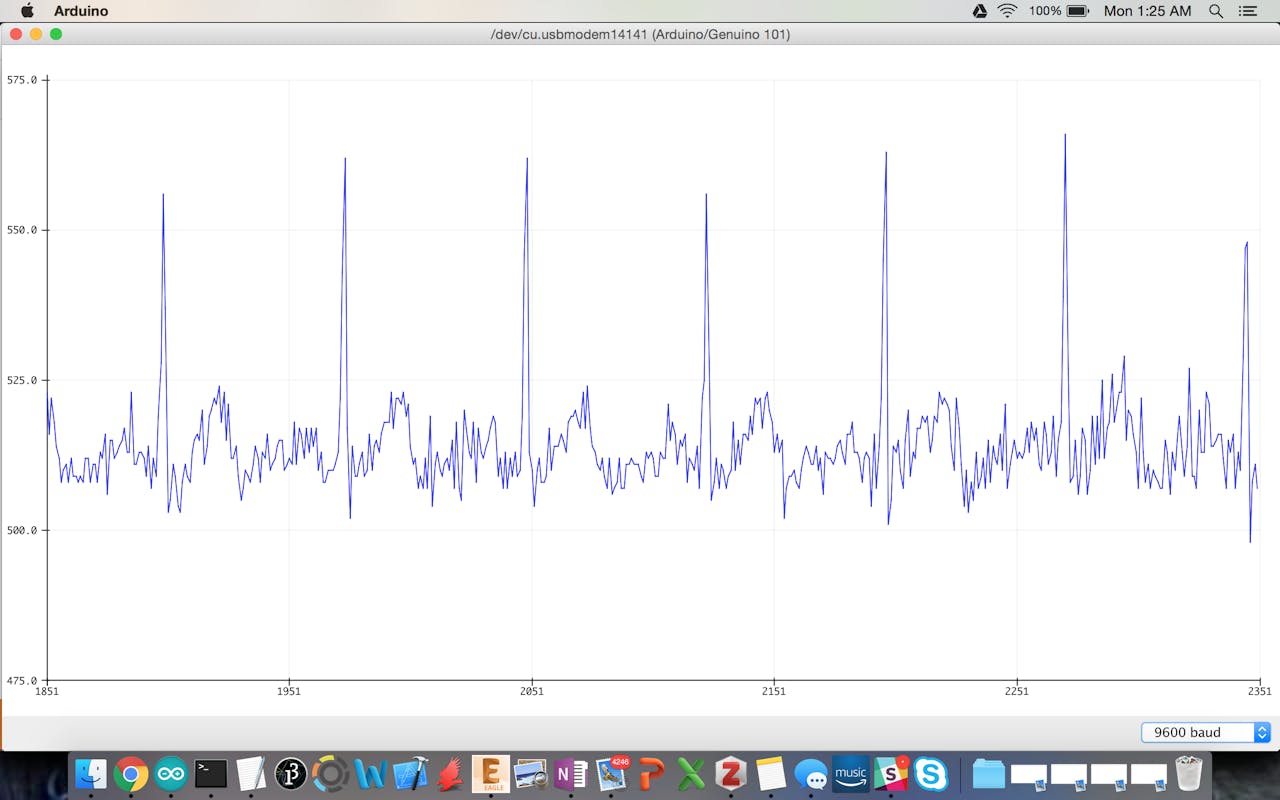Launch Skype from the dock
1280x800 pixels.
coord(931,773)
